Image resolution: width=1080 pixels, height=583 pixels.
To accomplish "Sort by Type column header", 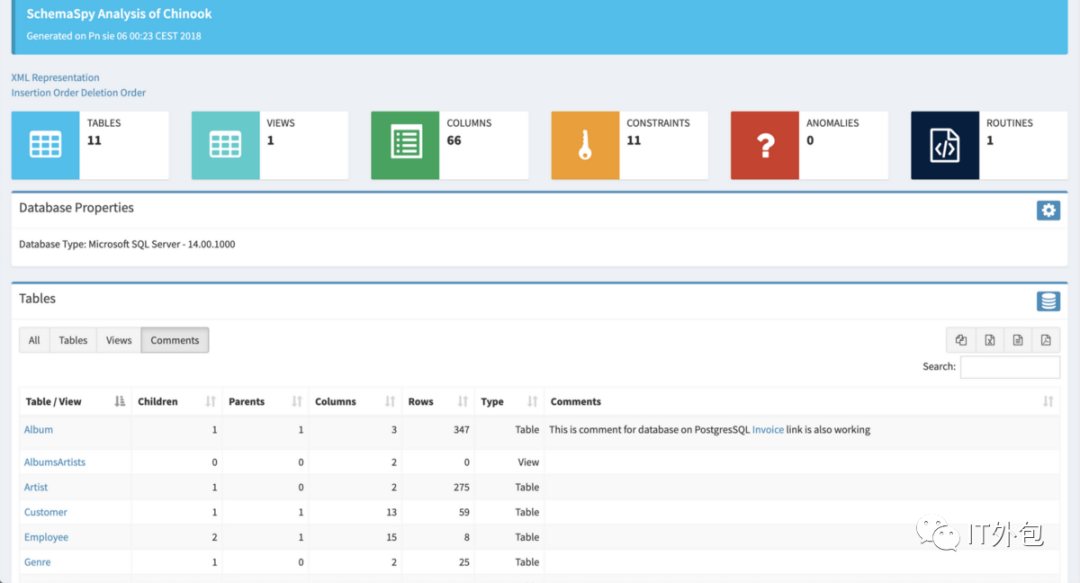I will coord(509,402).
